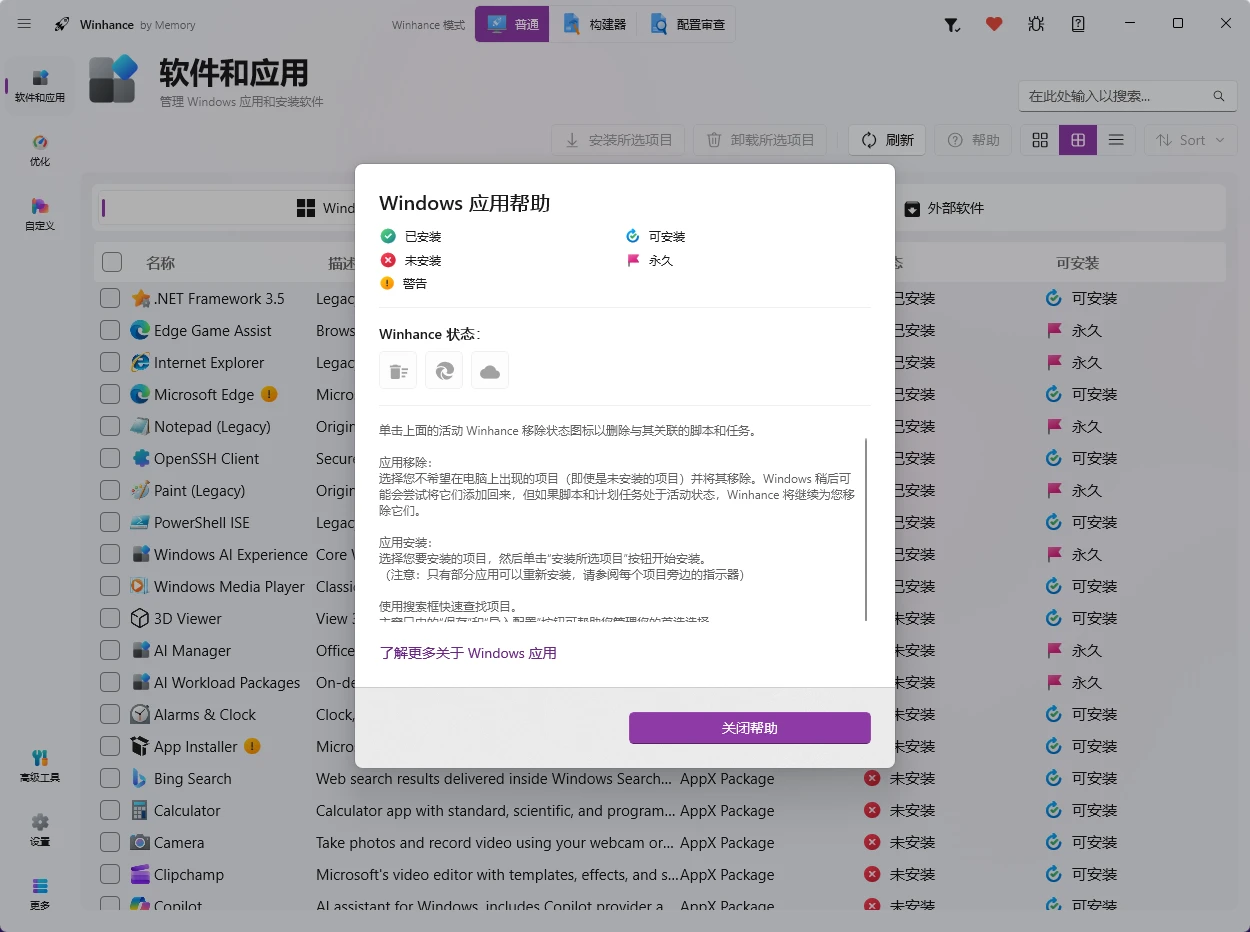This screenshot has height=932, width=1250.
Task: Switch to the 外部软件 tab
Action: tap(944, 208)
